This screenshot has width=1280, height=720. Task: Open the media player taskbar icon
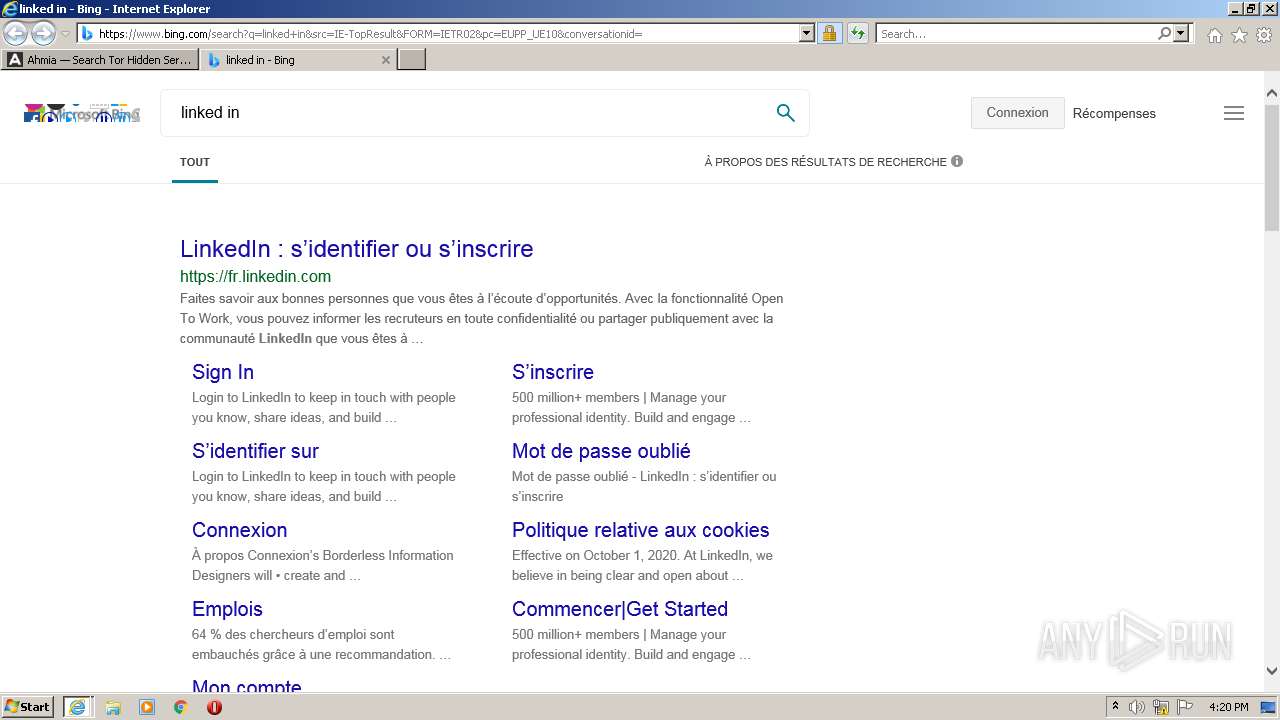[x=147, y=707]
